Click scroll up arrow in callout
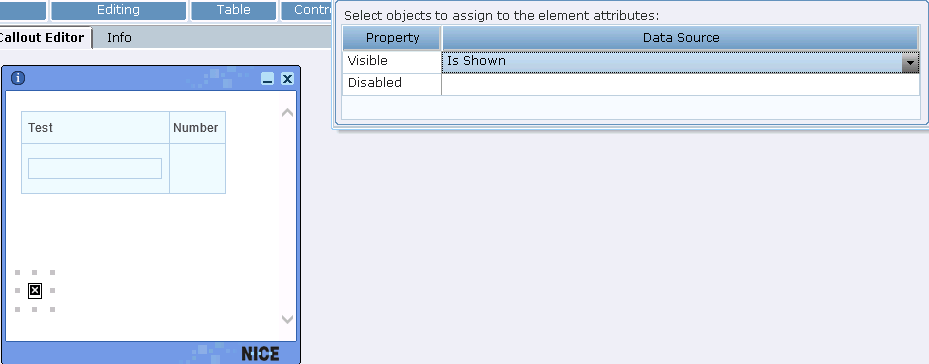 (x=287, y=112)
